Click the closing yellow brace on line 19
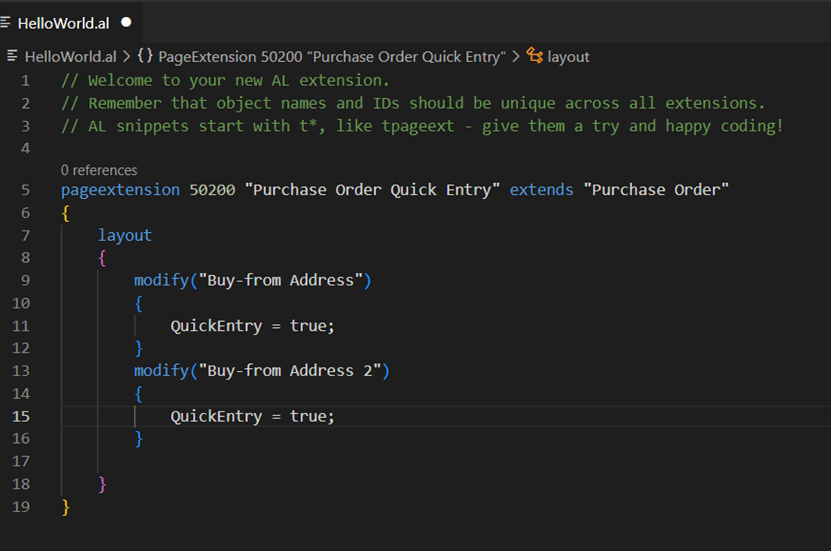Screen dimensions: 831x551 (x=66, y=507)
